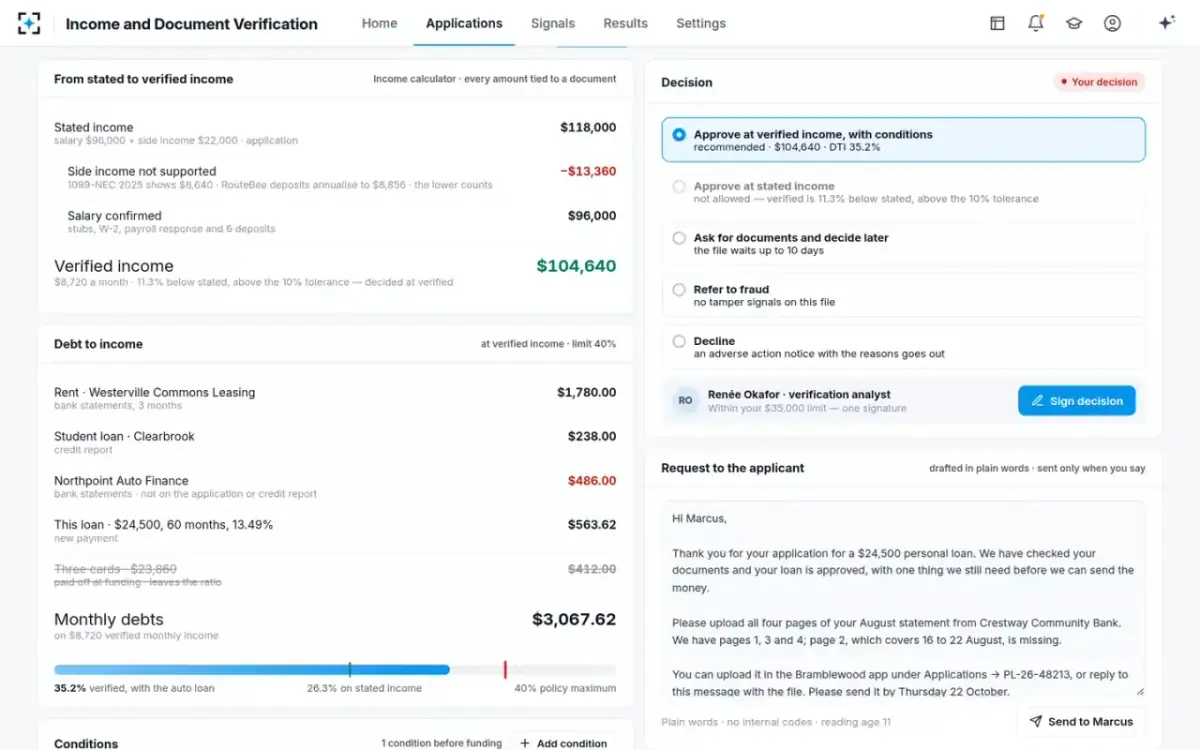
Task: Click the 40% policy maximum label
Action: (x=565, y=688)
